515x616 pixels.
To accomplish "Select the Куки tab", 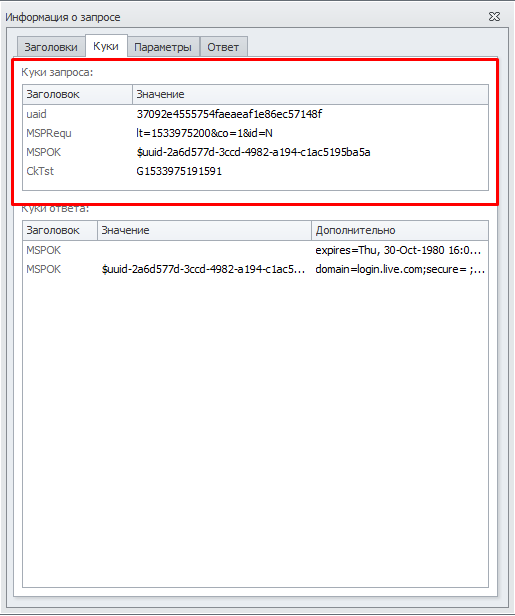I will 106,46.
